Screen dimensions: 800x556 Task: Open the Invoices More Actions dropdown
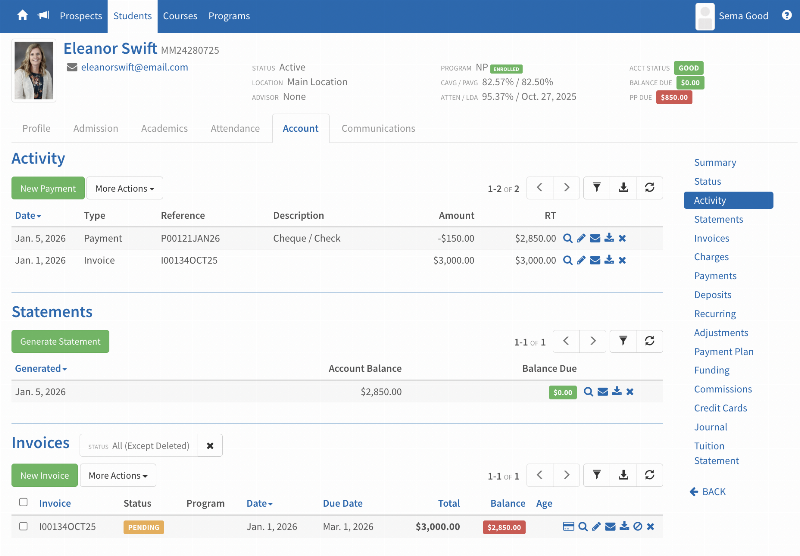point(117,476)
